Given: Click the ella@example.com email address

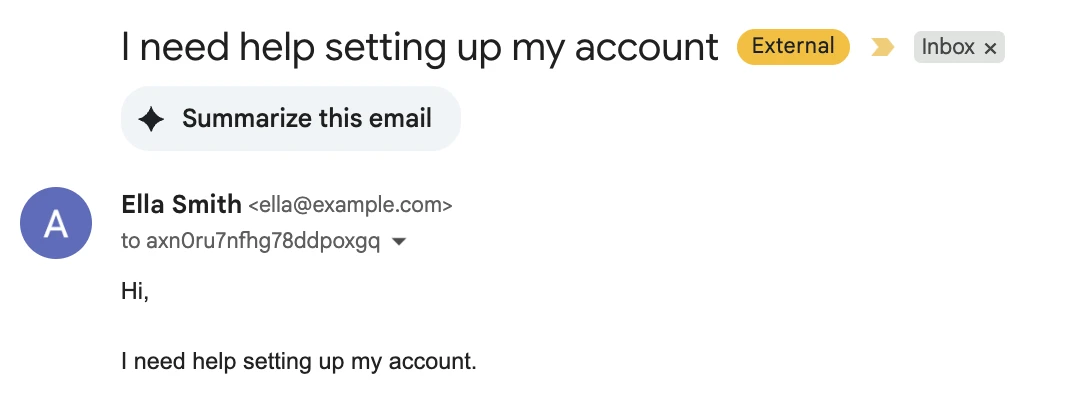Looking at the screenshot, I should pyautogui.click(x=350, y=206).
